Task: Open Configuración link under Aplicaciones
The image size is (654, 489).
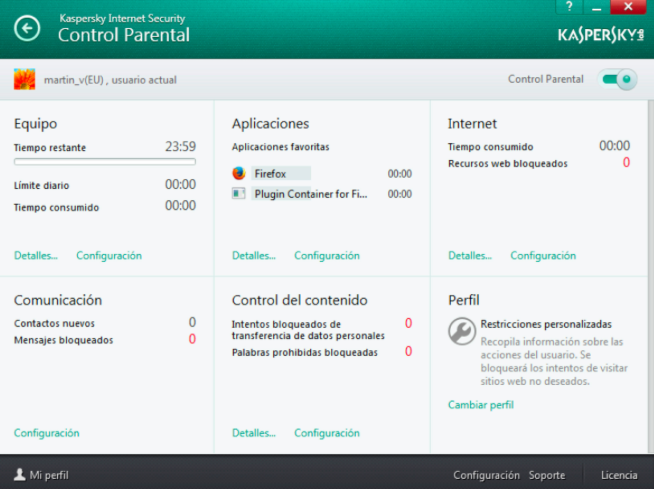Action: tap(327, 255)
